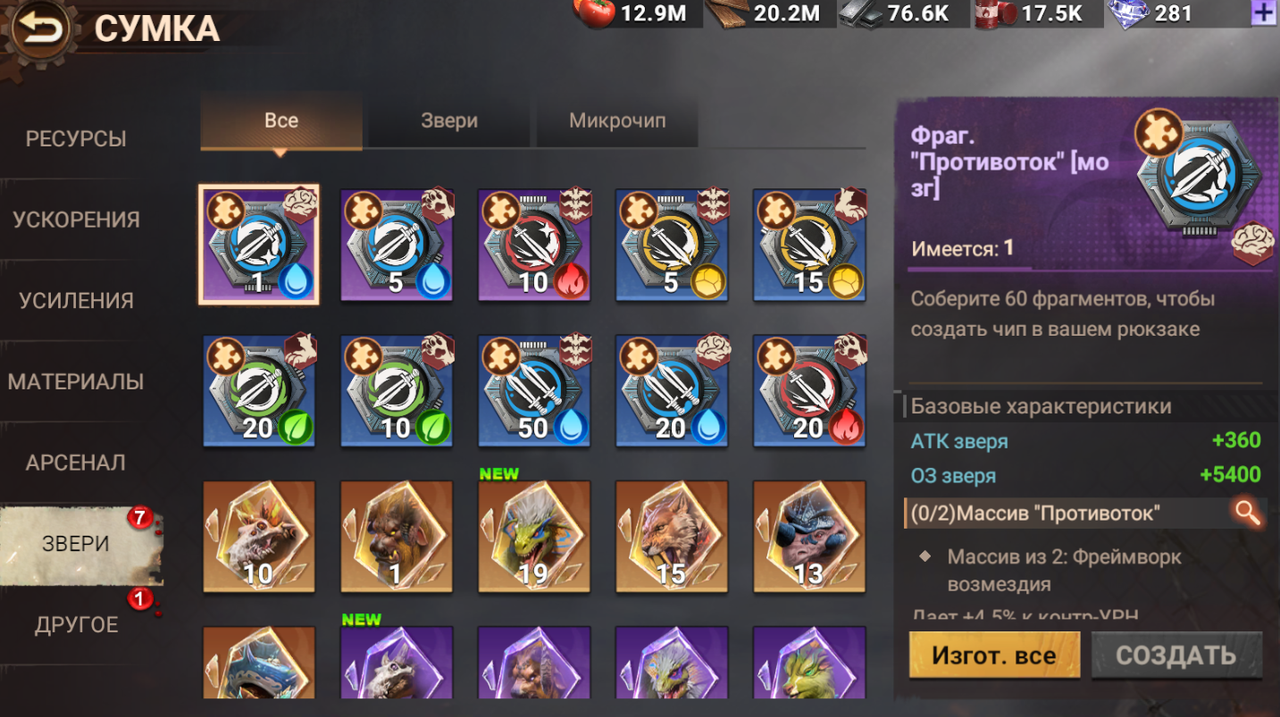
Task: Switch to the Звери tab
Action: pyautogui.click(x=449, y=121)
